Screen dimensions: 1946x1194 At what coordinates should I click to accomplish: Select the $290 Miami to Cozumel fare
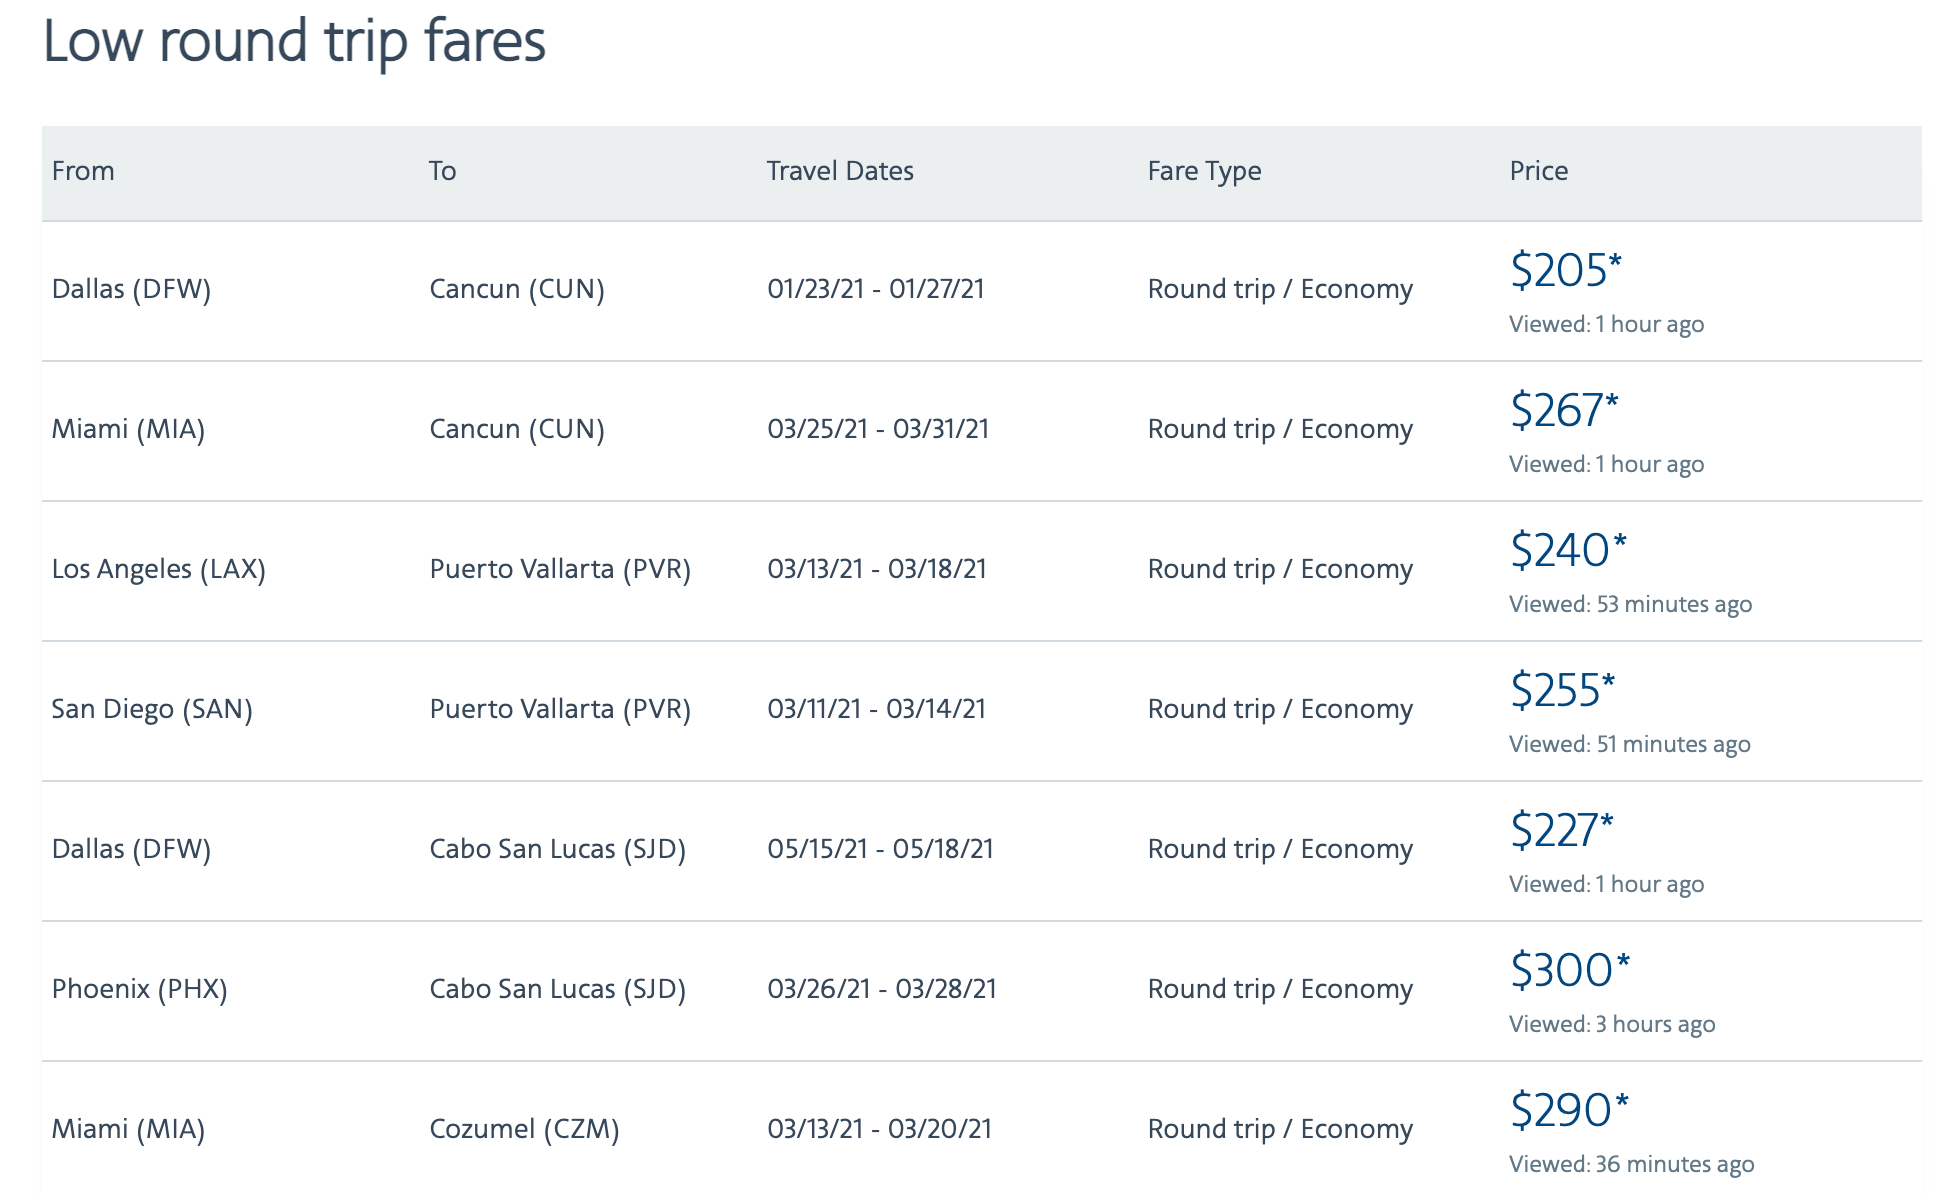click(1568, 1110)
